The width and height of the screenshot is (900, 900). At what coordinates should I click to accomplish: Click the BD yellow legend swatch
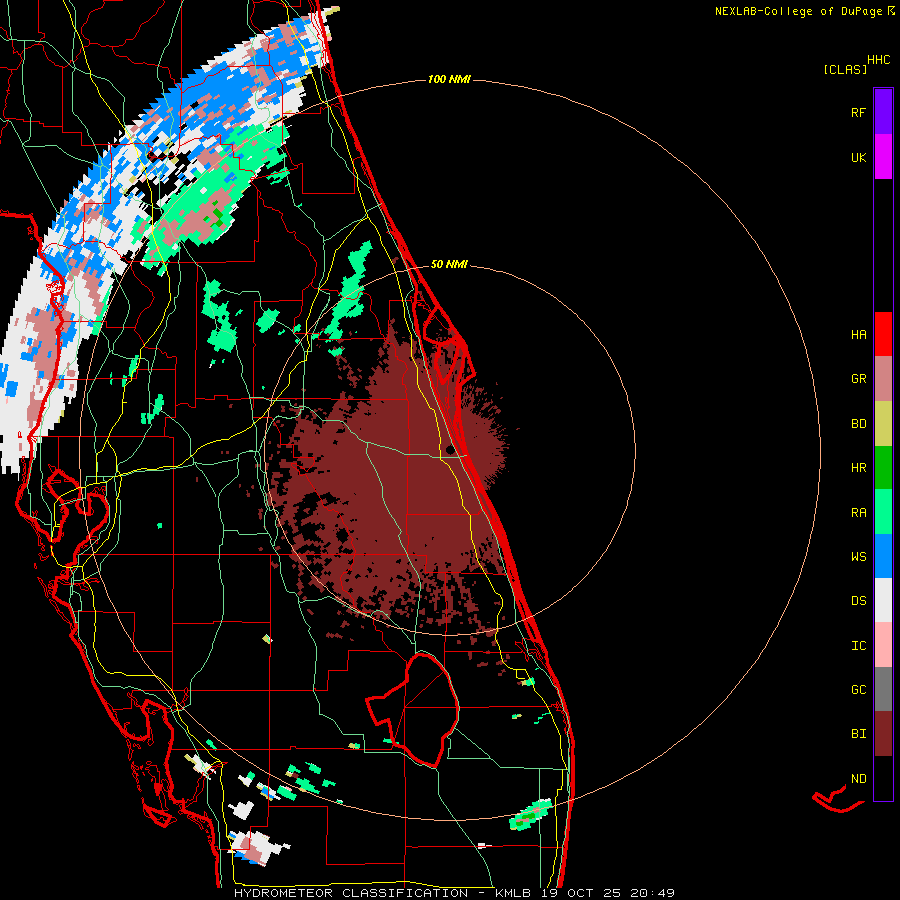click(883, 423)
